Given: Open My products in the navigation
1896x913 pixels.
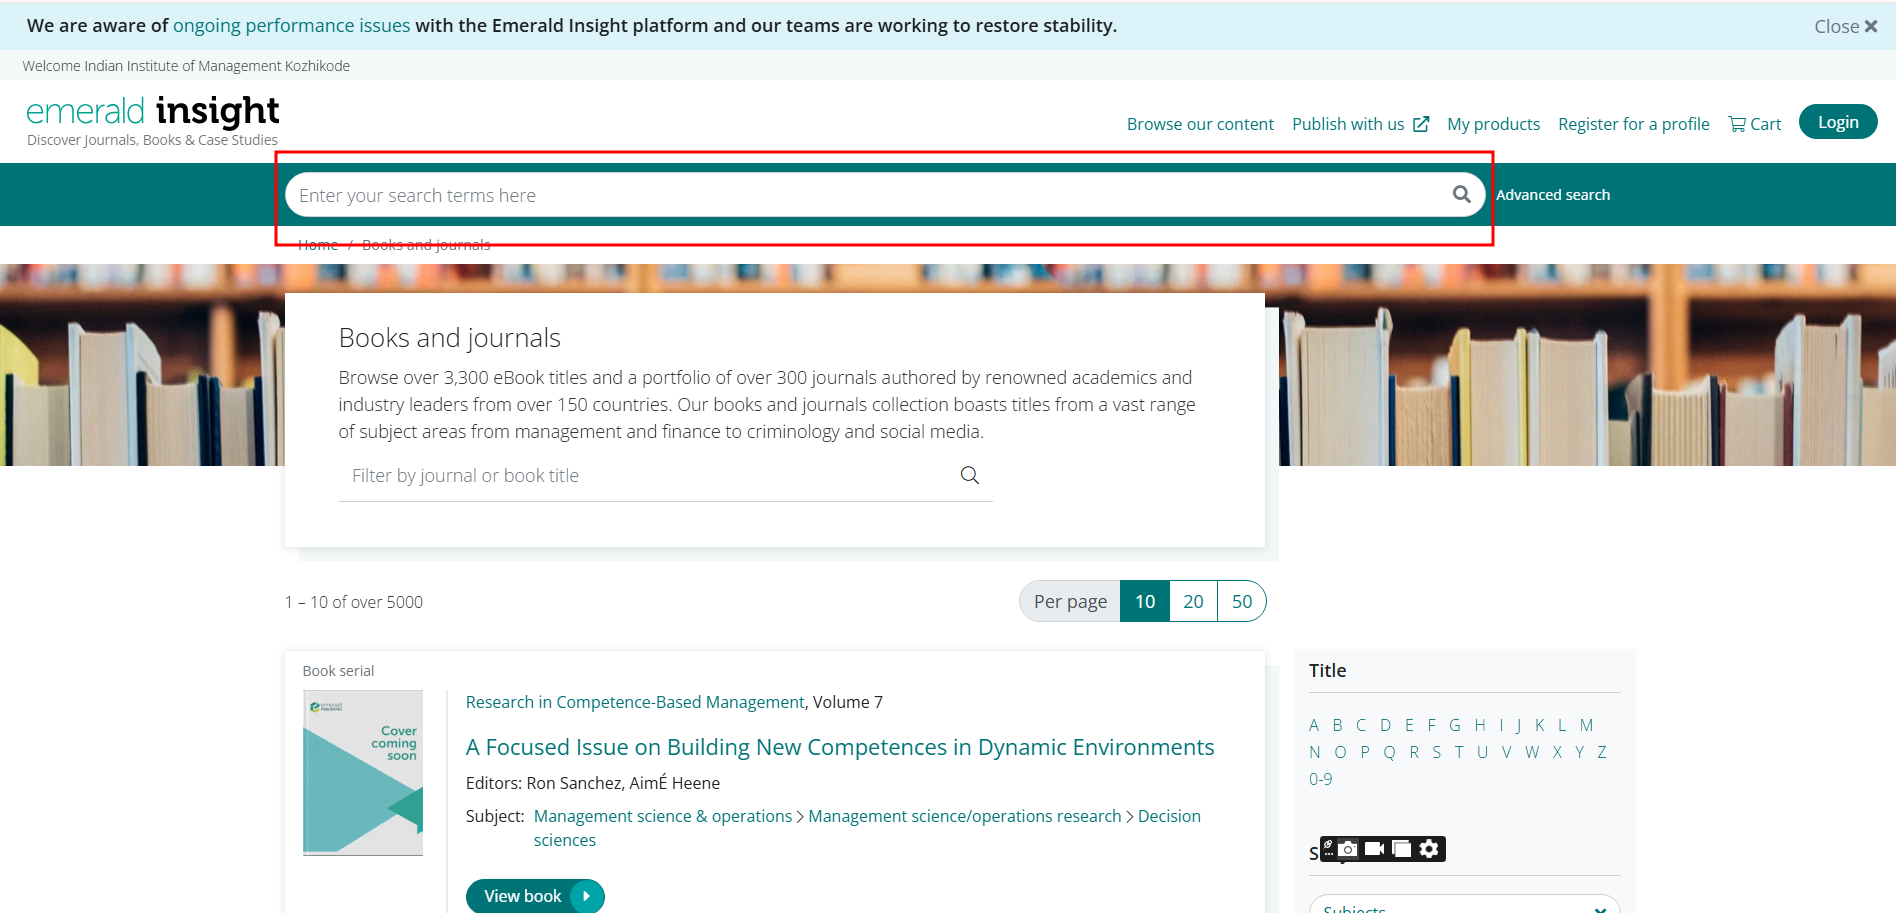Looking at the screenshot, I should click(1493, 124).
